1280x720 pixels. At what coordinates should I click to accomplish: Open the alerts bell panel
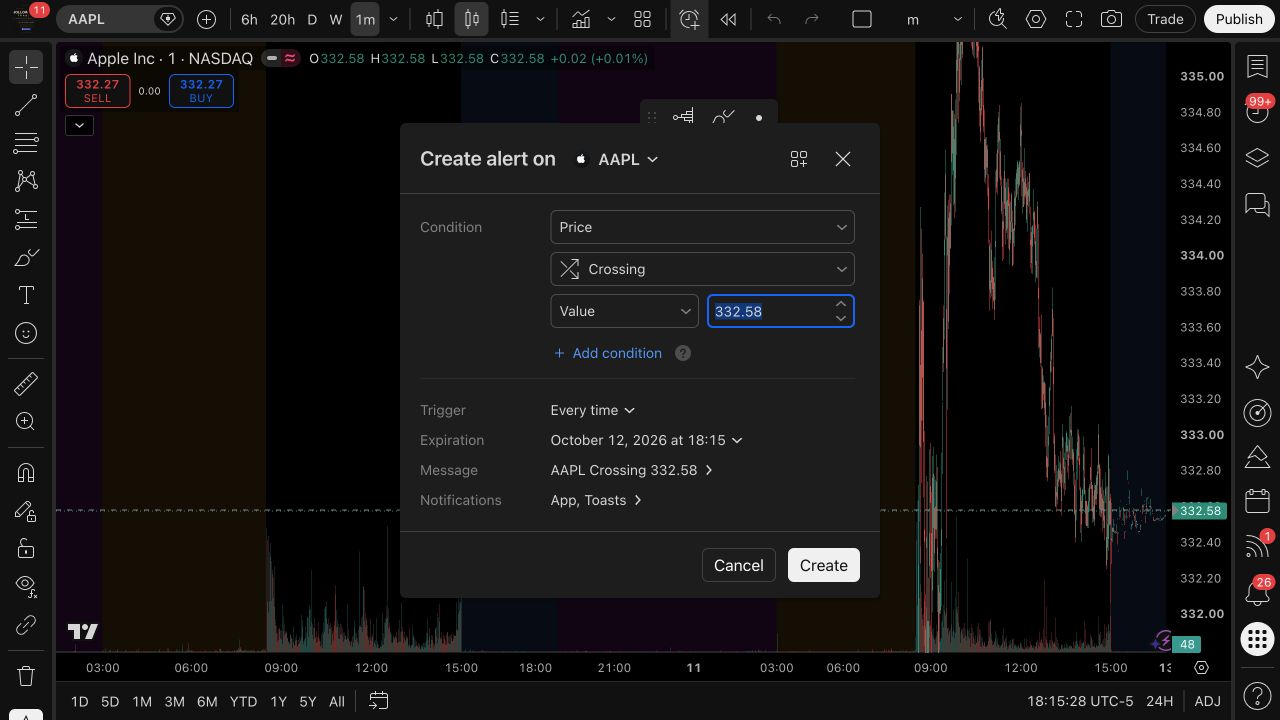click(1257, 593)
